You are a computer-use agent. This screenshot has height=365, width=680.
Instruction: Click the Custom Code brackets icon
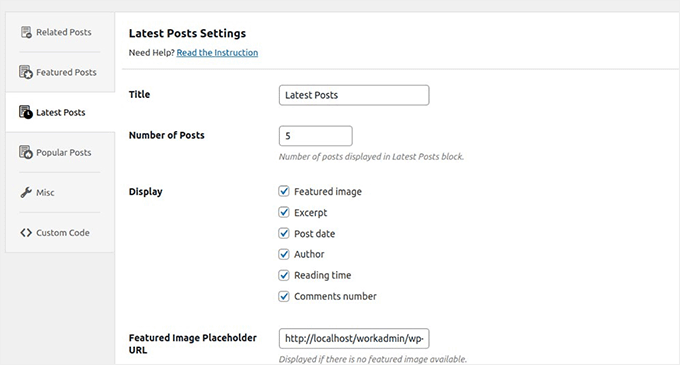point(26,233)
